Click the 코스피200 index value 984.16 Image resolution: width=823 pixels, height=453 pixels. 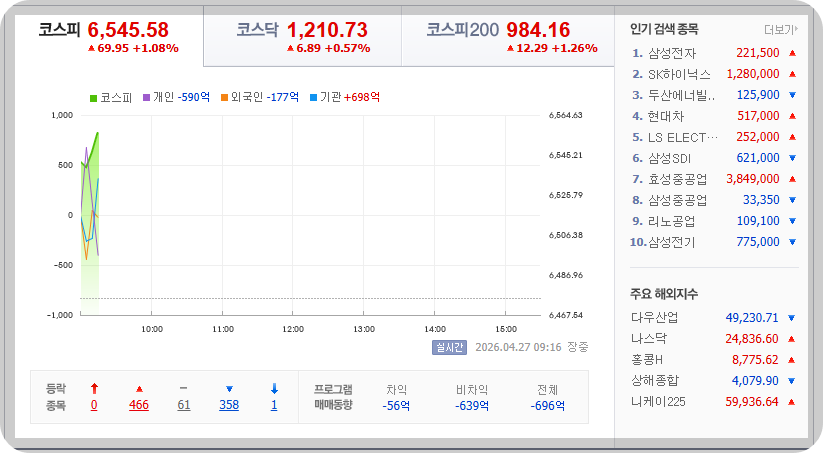point(539,30)
